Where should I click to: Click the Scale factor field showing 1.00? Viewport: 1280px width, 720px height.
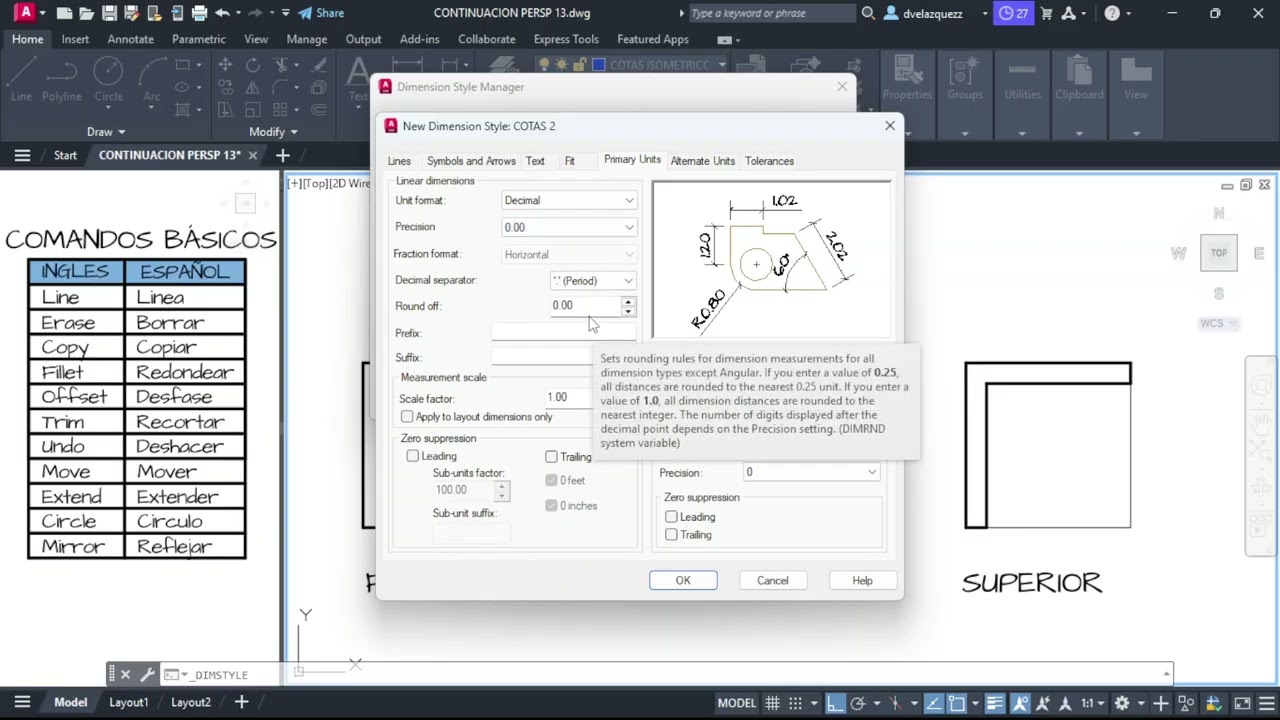coord(570,397)
